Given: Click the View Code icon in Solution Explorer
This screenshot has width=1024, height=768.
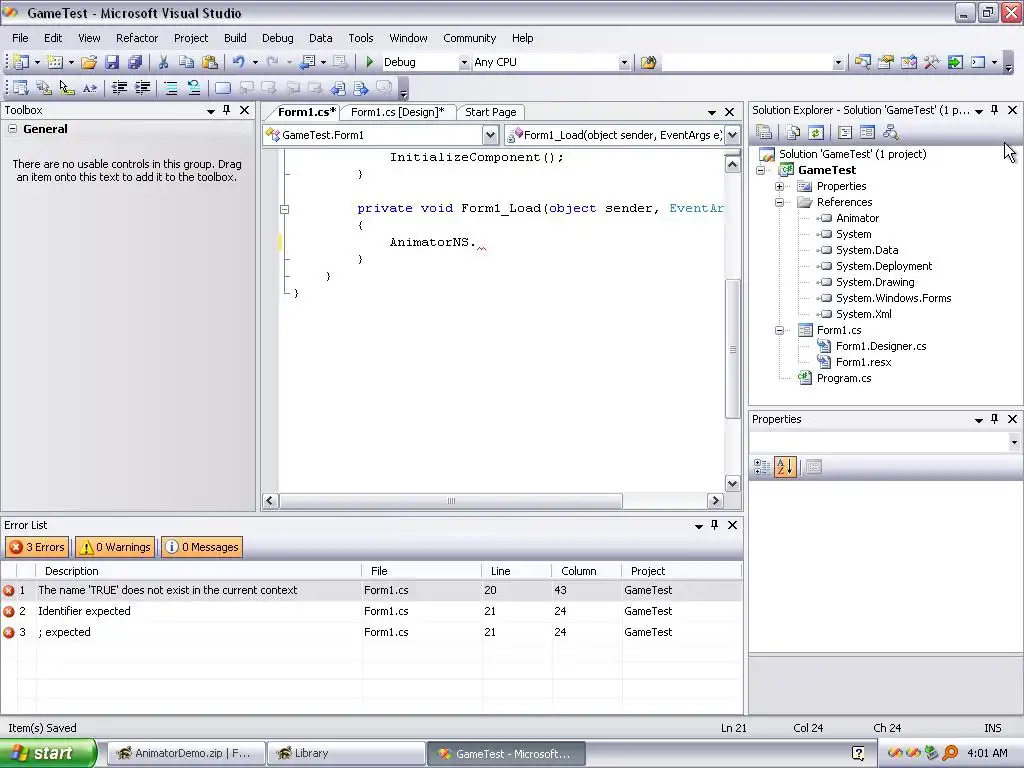Looking at the screenshot, I should pyautogui.click(x=844, y=133).
